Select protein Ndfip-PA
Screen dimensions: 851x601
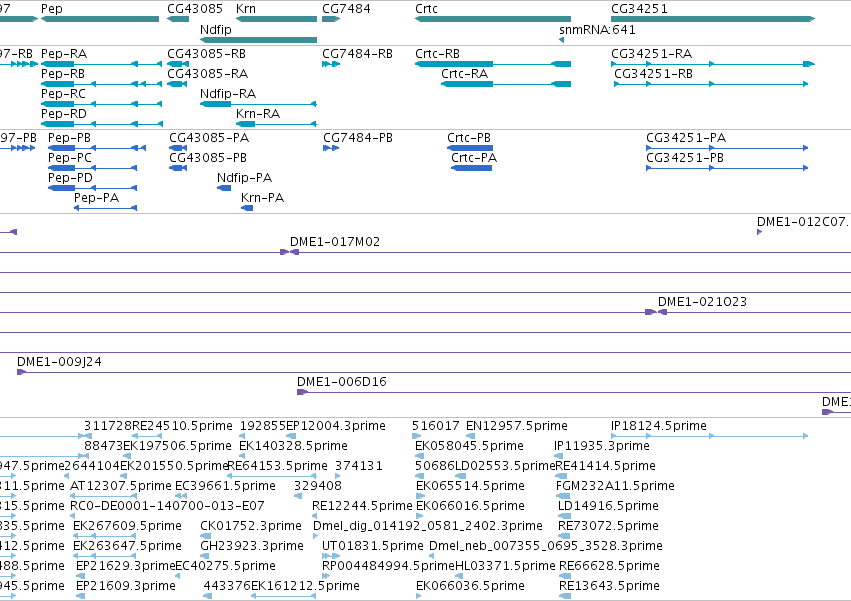click(x=224, y=188)
